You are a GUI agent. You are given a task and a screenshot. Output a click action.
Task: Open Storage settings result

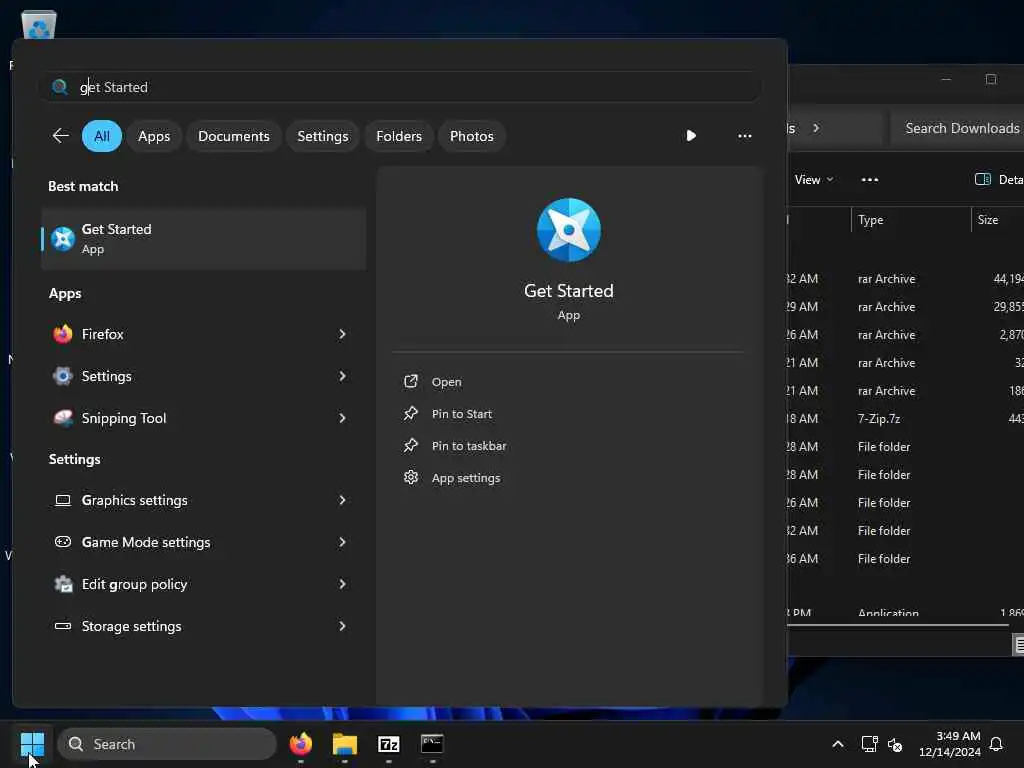(187, 626)
